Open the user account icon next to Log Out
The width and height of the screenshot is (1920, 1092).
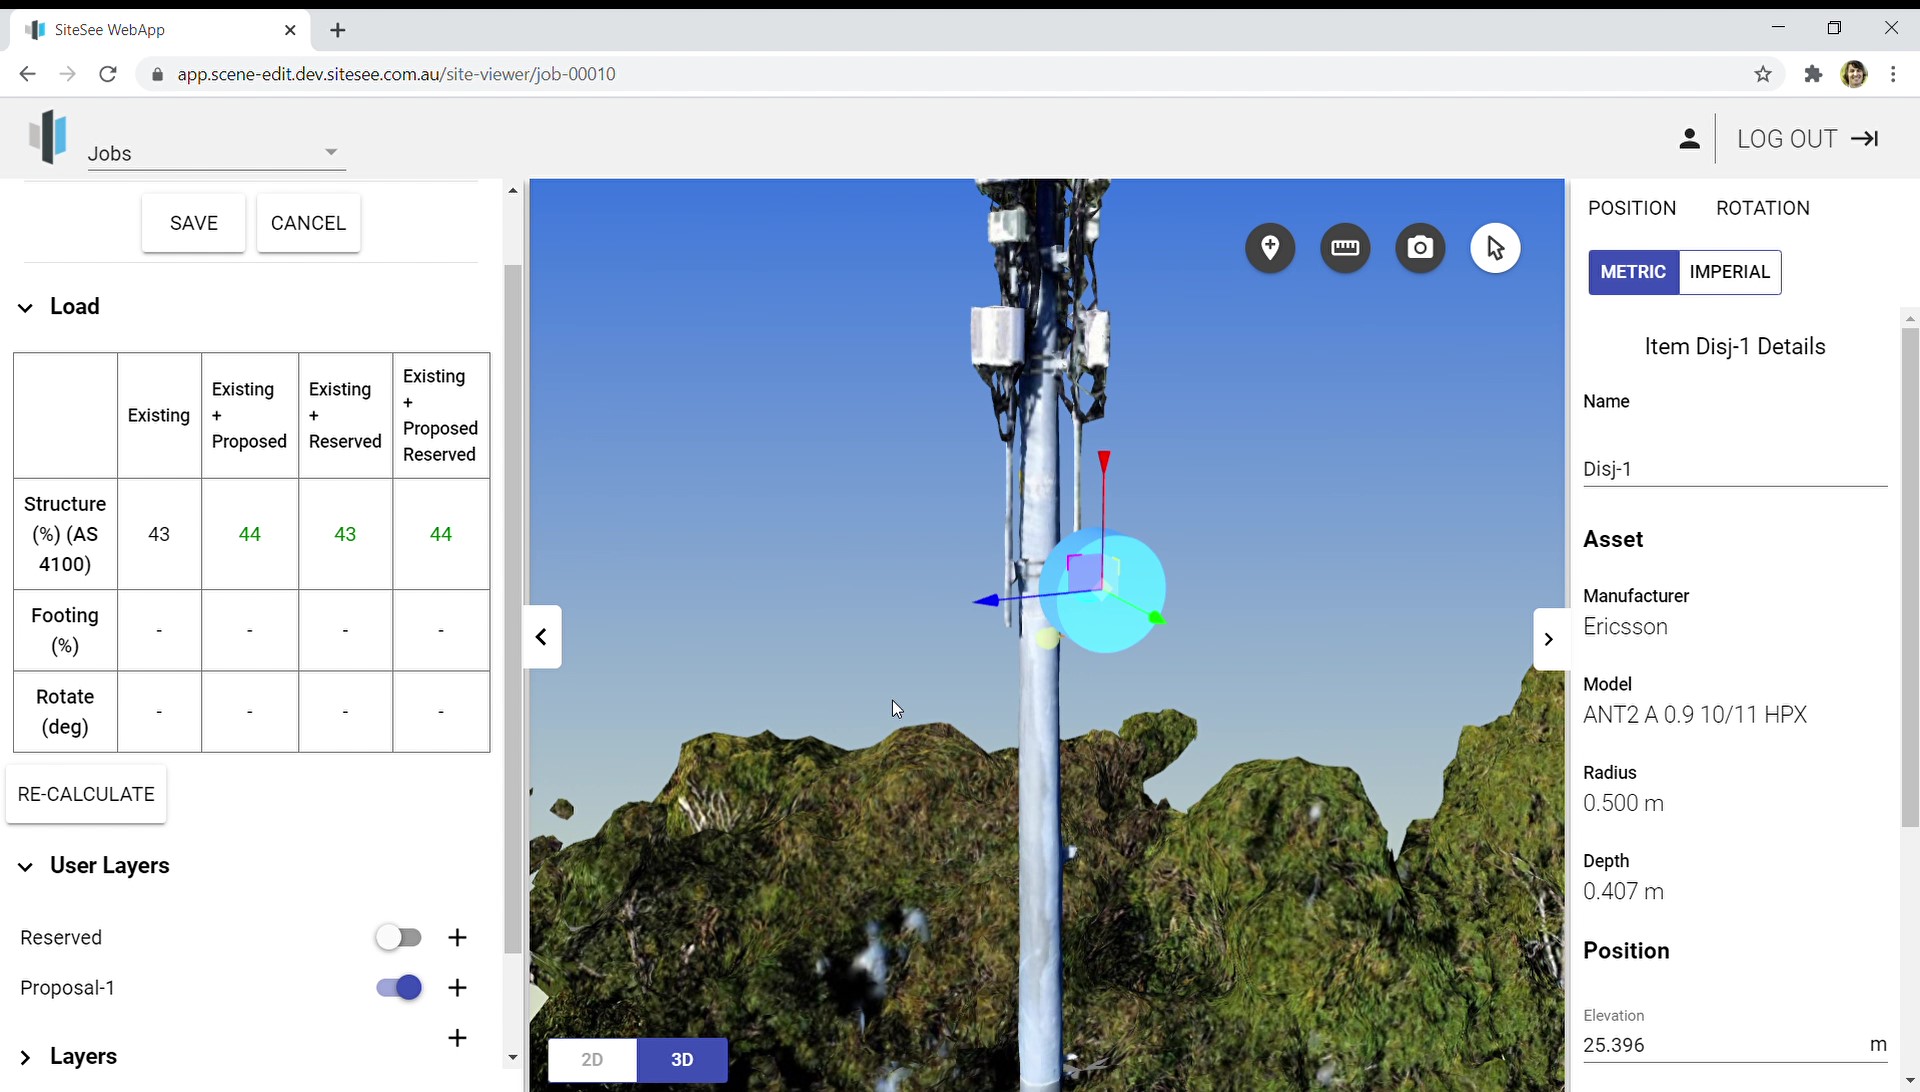[x=1690, y=138]
